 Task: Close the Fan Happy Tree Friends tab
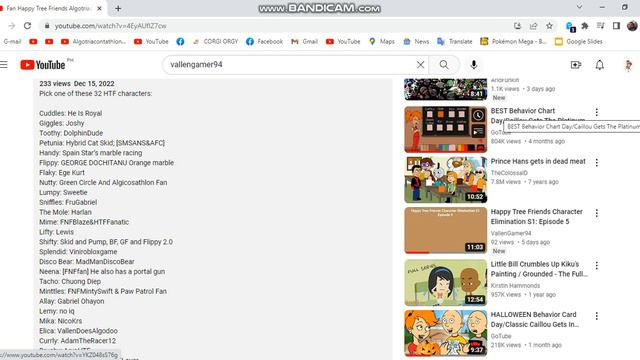pos(99,8)
